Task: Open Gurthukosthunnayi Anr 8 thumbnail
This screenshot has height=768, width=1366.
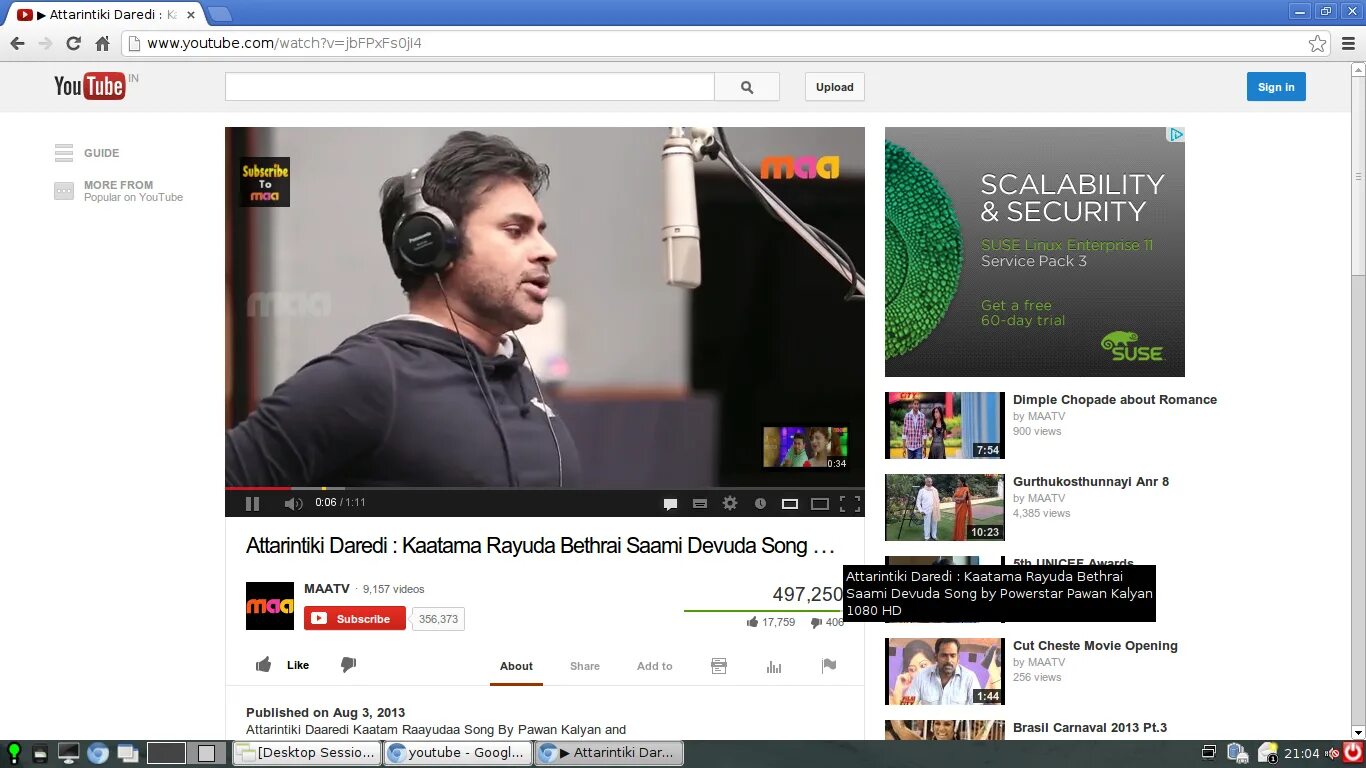Action: (x=945, y=507)
